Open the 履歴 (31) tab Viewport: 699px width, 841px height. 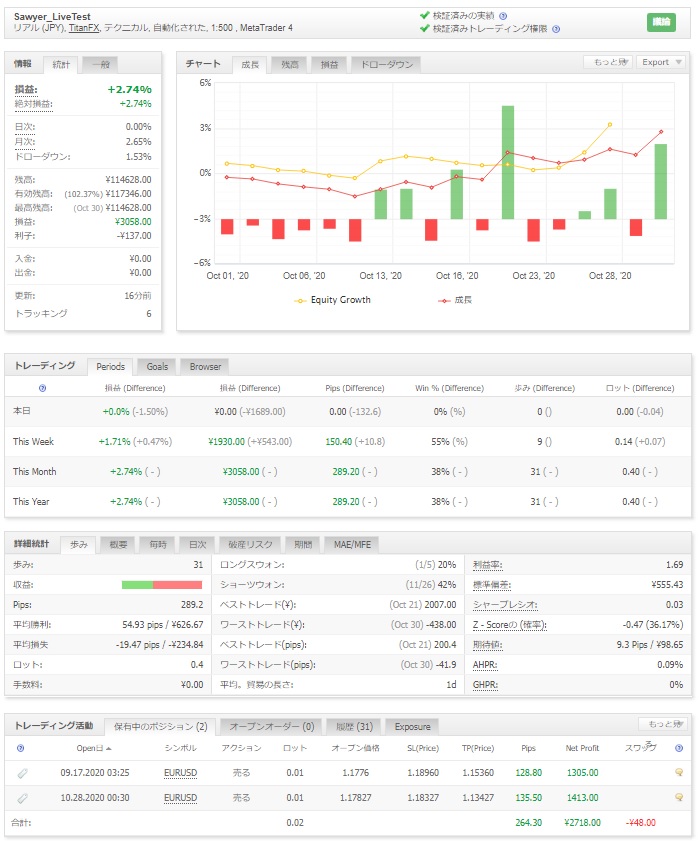(352, 726)
